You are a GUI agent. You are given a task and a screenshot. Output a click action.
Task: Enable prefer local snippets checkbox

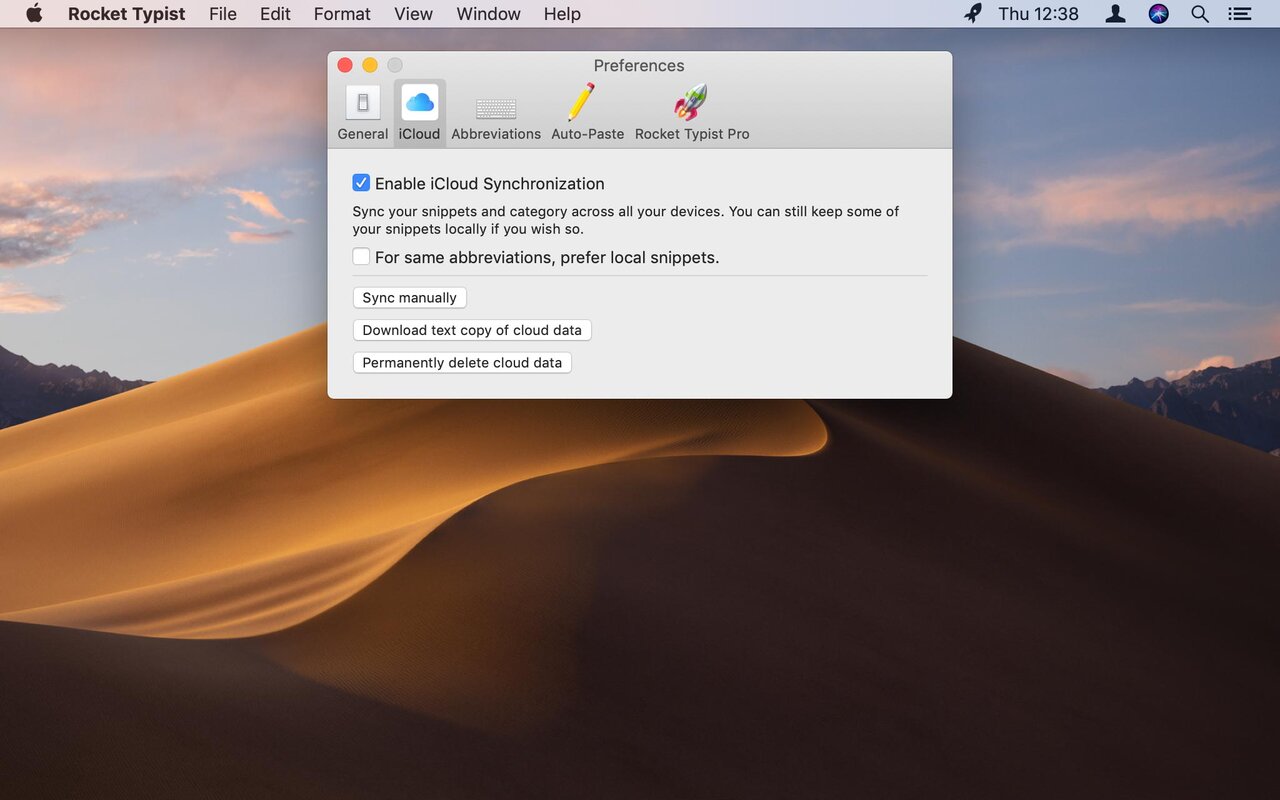point(361,257)
